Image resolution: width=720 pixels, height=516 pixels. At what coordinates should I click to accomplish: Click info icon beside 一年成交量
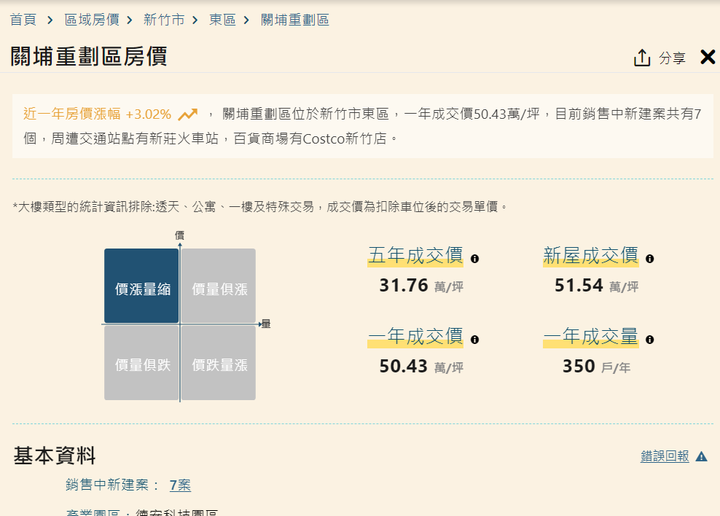click(650, 340)
